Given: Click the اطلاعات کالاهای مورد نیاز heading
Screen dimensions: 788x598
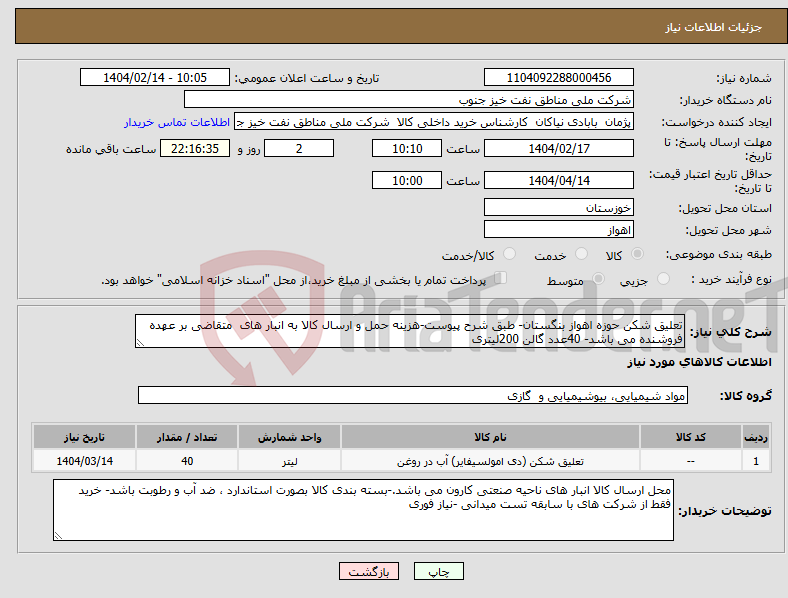Looking at the screenshot, I should (699, 362).
